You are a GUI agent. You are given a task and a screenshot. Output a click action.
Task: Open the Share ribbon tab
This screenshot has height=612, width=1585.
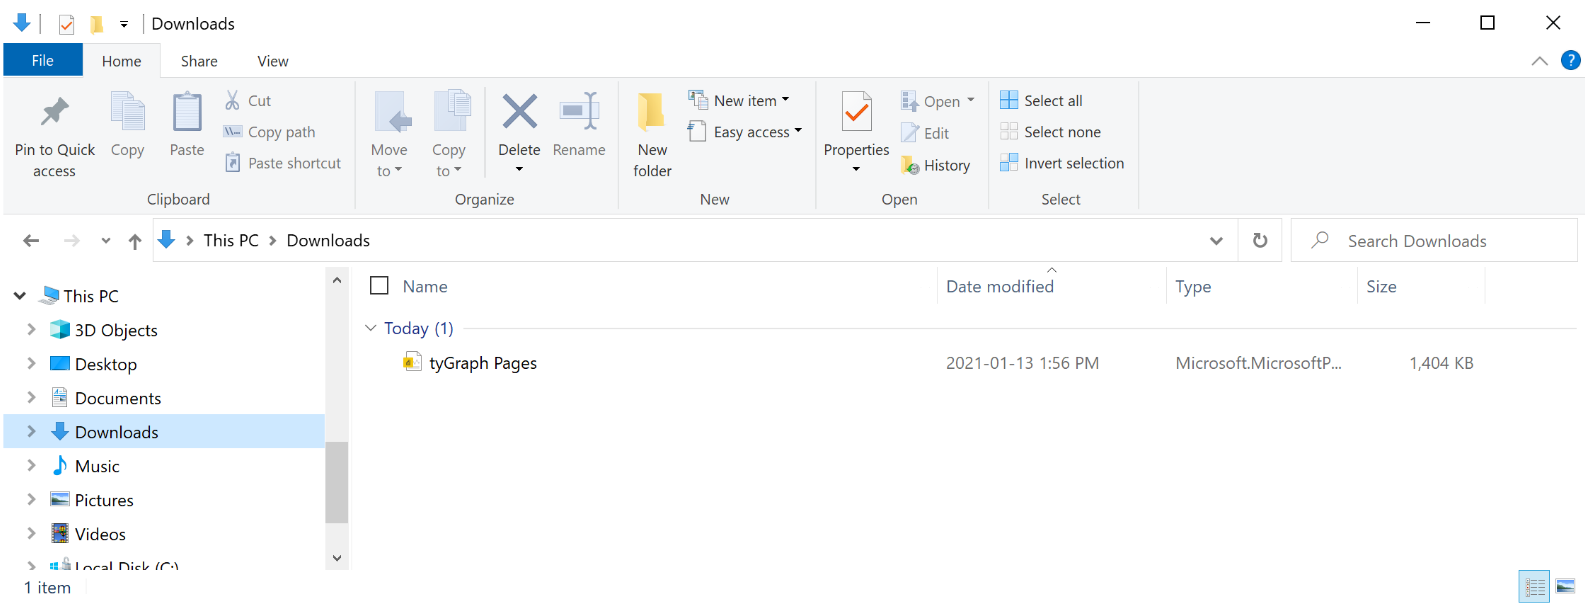click(199, 61)
